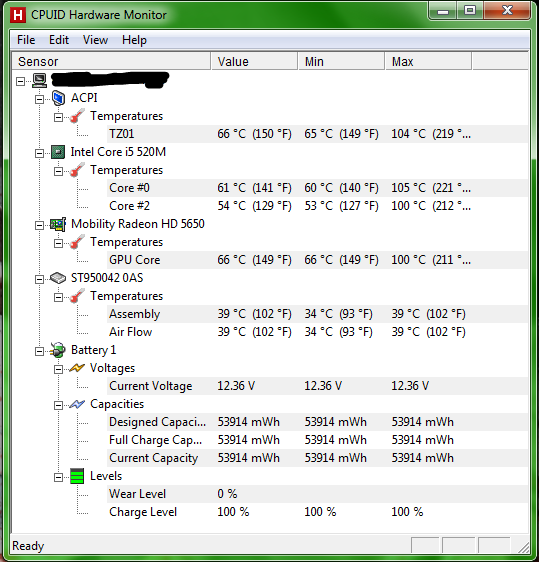The width and height of the screenshot is (539, 562).
Task: Select the Full Charge Capacity row
Action: (x=317, y=440)
